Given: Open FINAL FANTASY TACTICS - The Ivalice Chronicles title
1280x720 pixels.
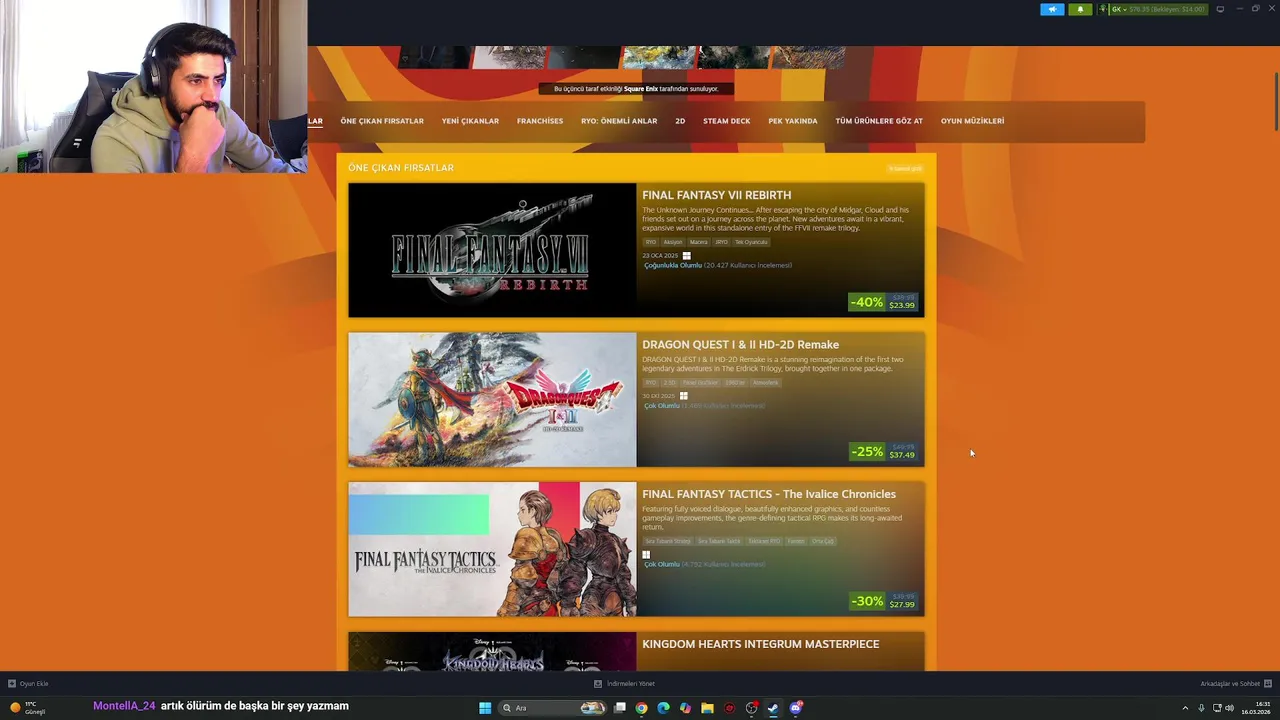Looking at the screenshot, I should click(769, 494).
